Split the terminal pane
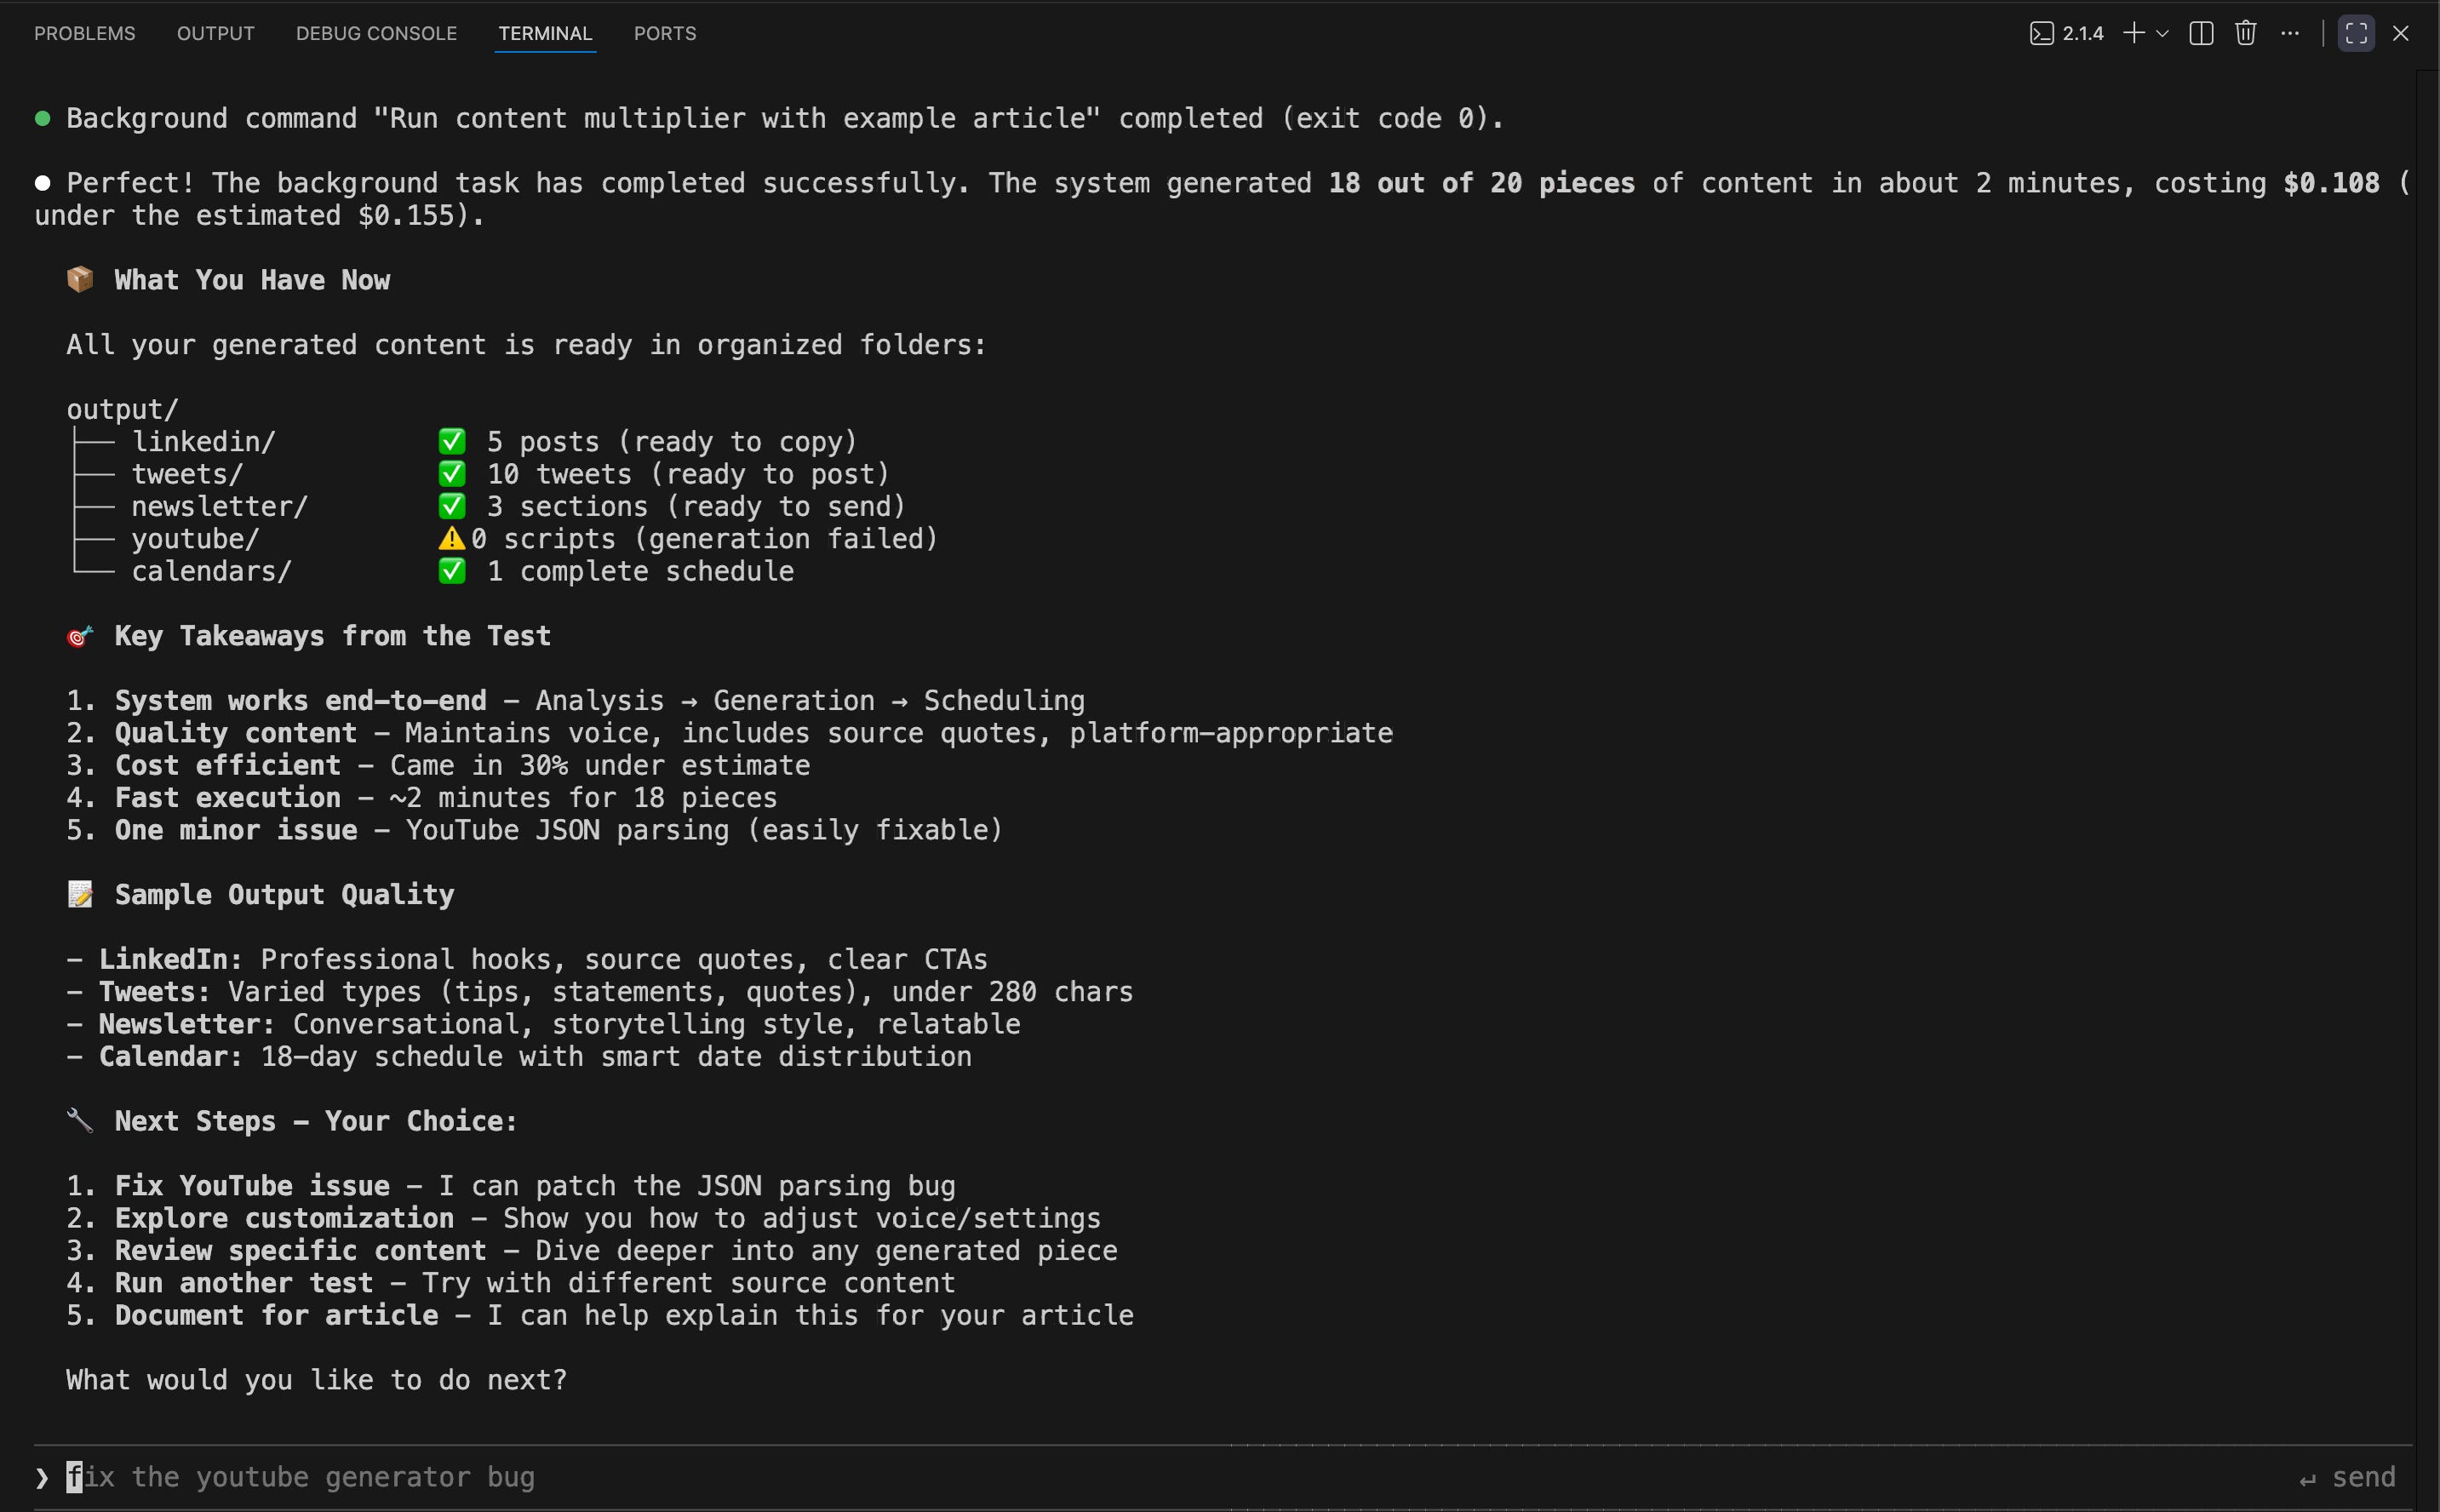 [2200, 34]
